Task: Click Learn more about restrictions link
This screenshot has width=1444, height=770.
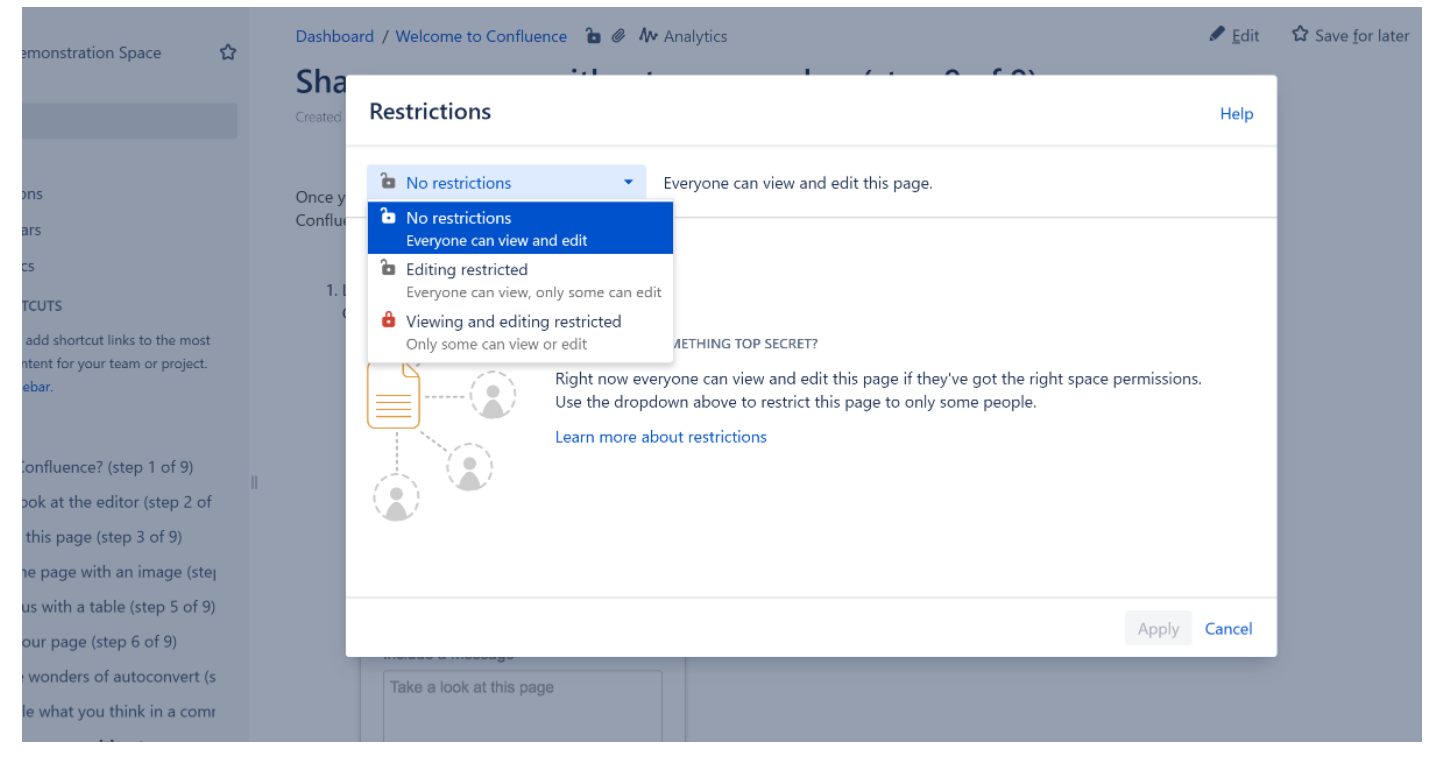Action: click(660, 437)
